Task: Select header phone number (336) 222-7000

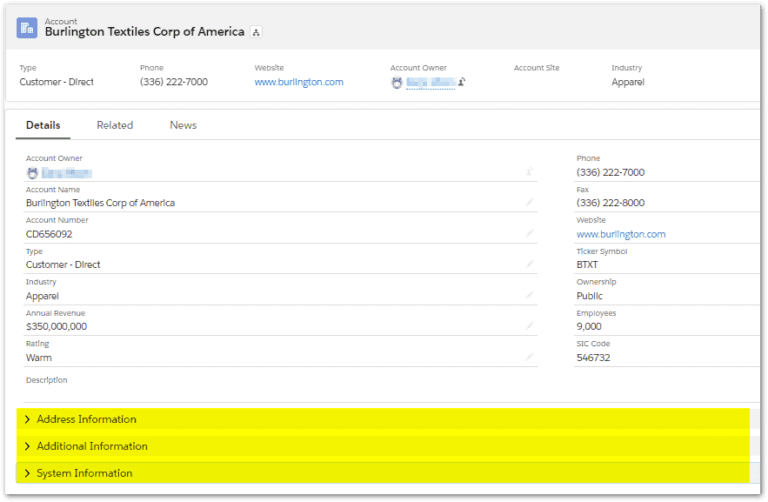Action: (174, 82)
